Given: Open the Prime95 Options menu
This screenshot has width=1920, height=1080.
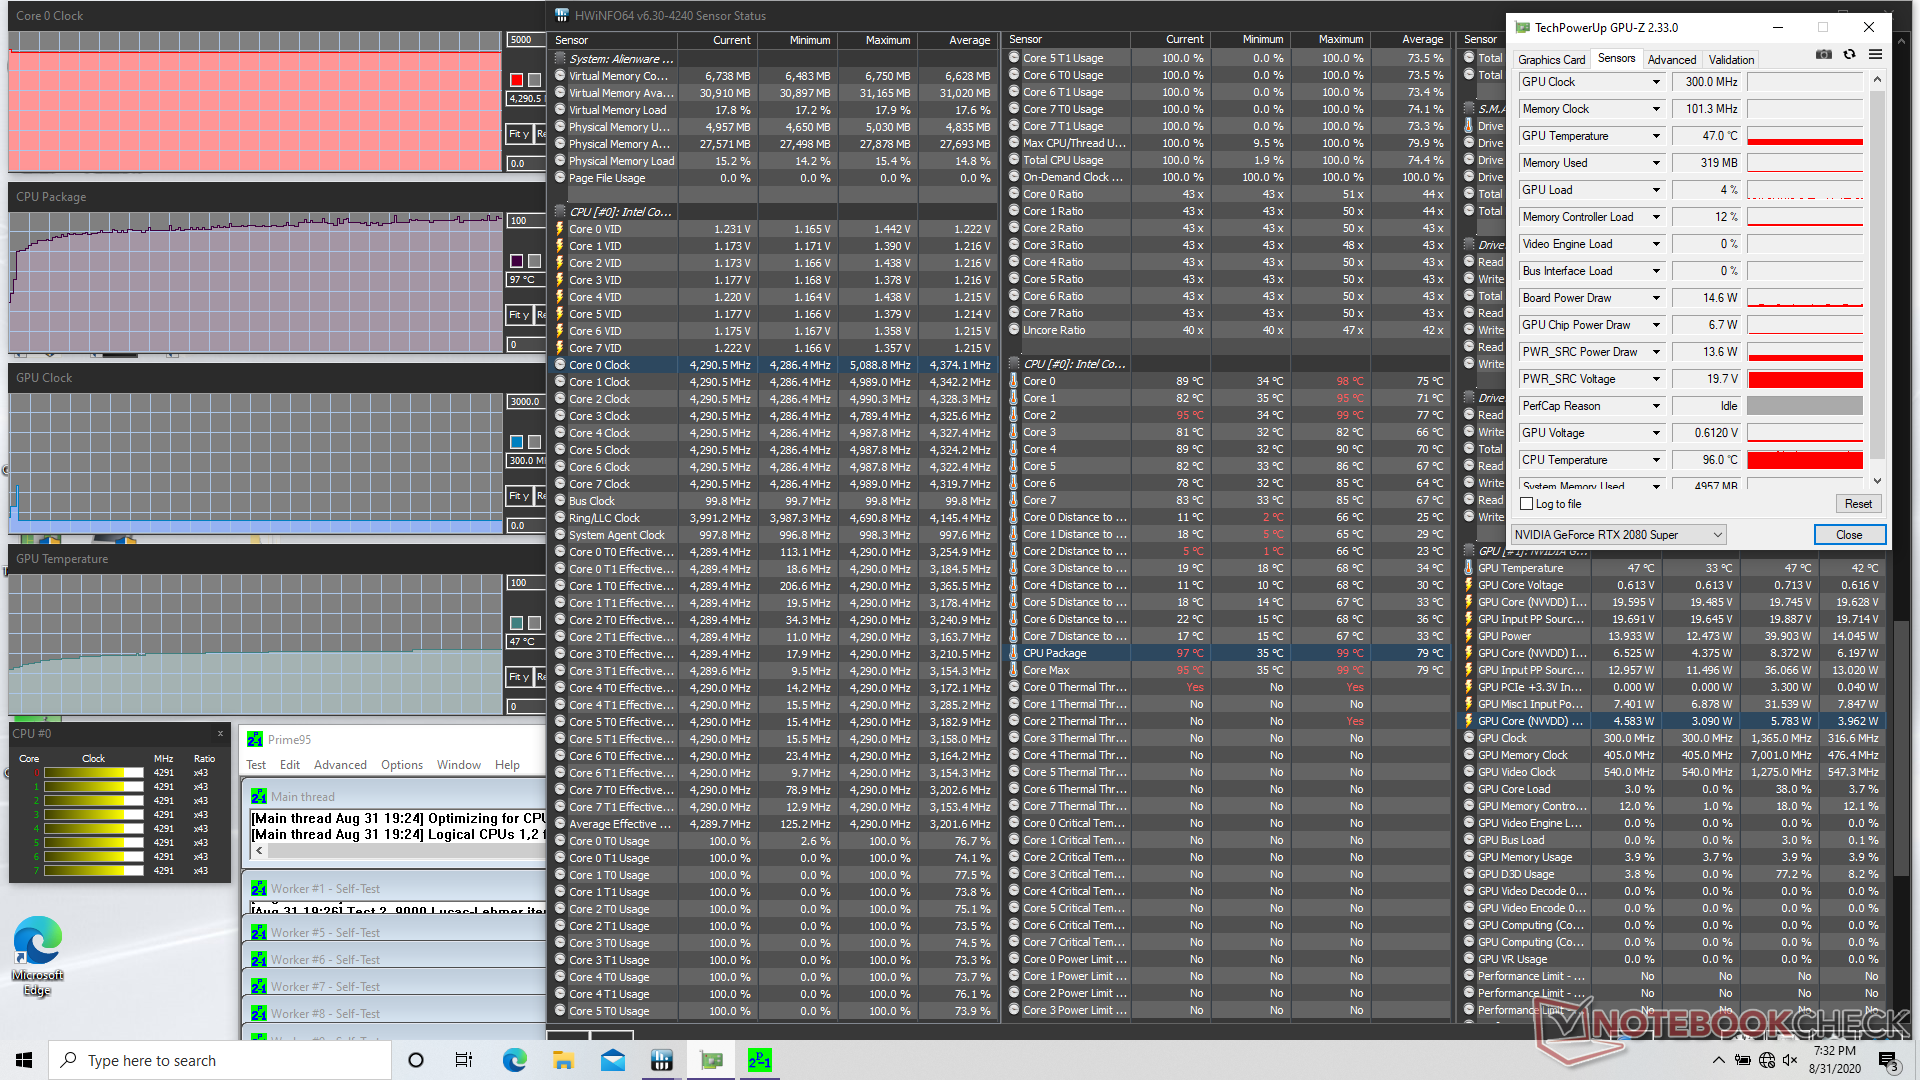Looking at the screenshot, I should pos(401,765).
